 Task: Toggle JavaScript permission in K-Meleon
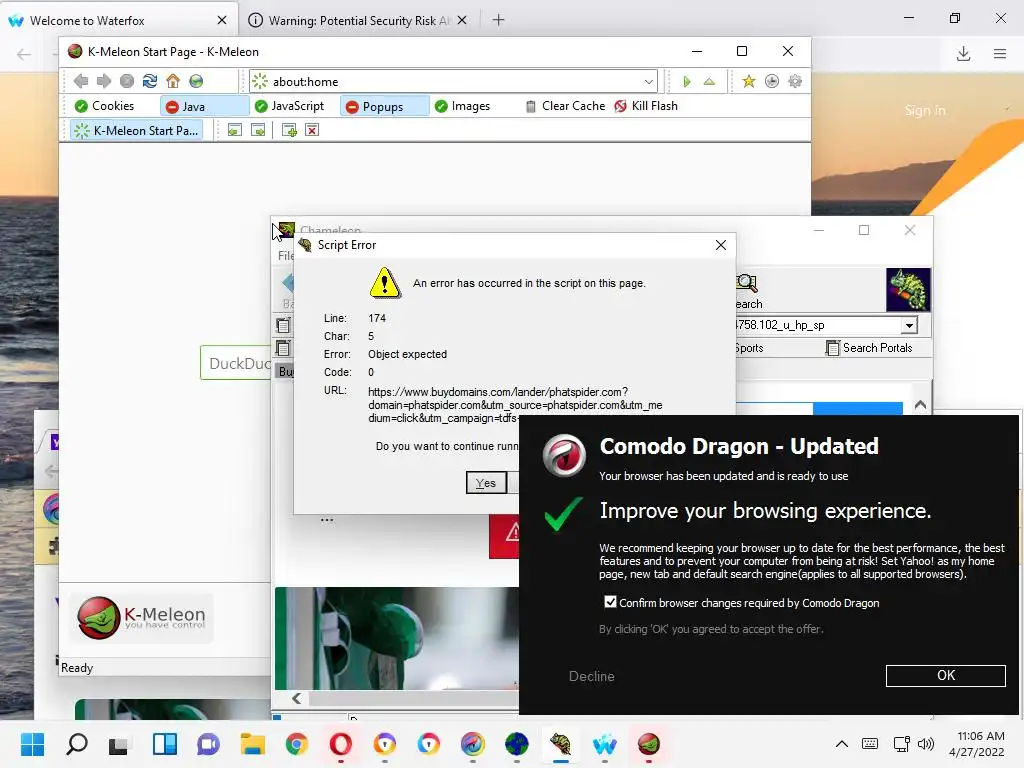pyautogui.click(x=289, y=106)
